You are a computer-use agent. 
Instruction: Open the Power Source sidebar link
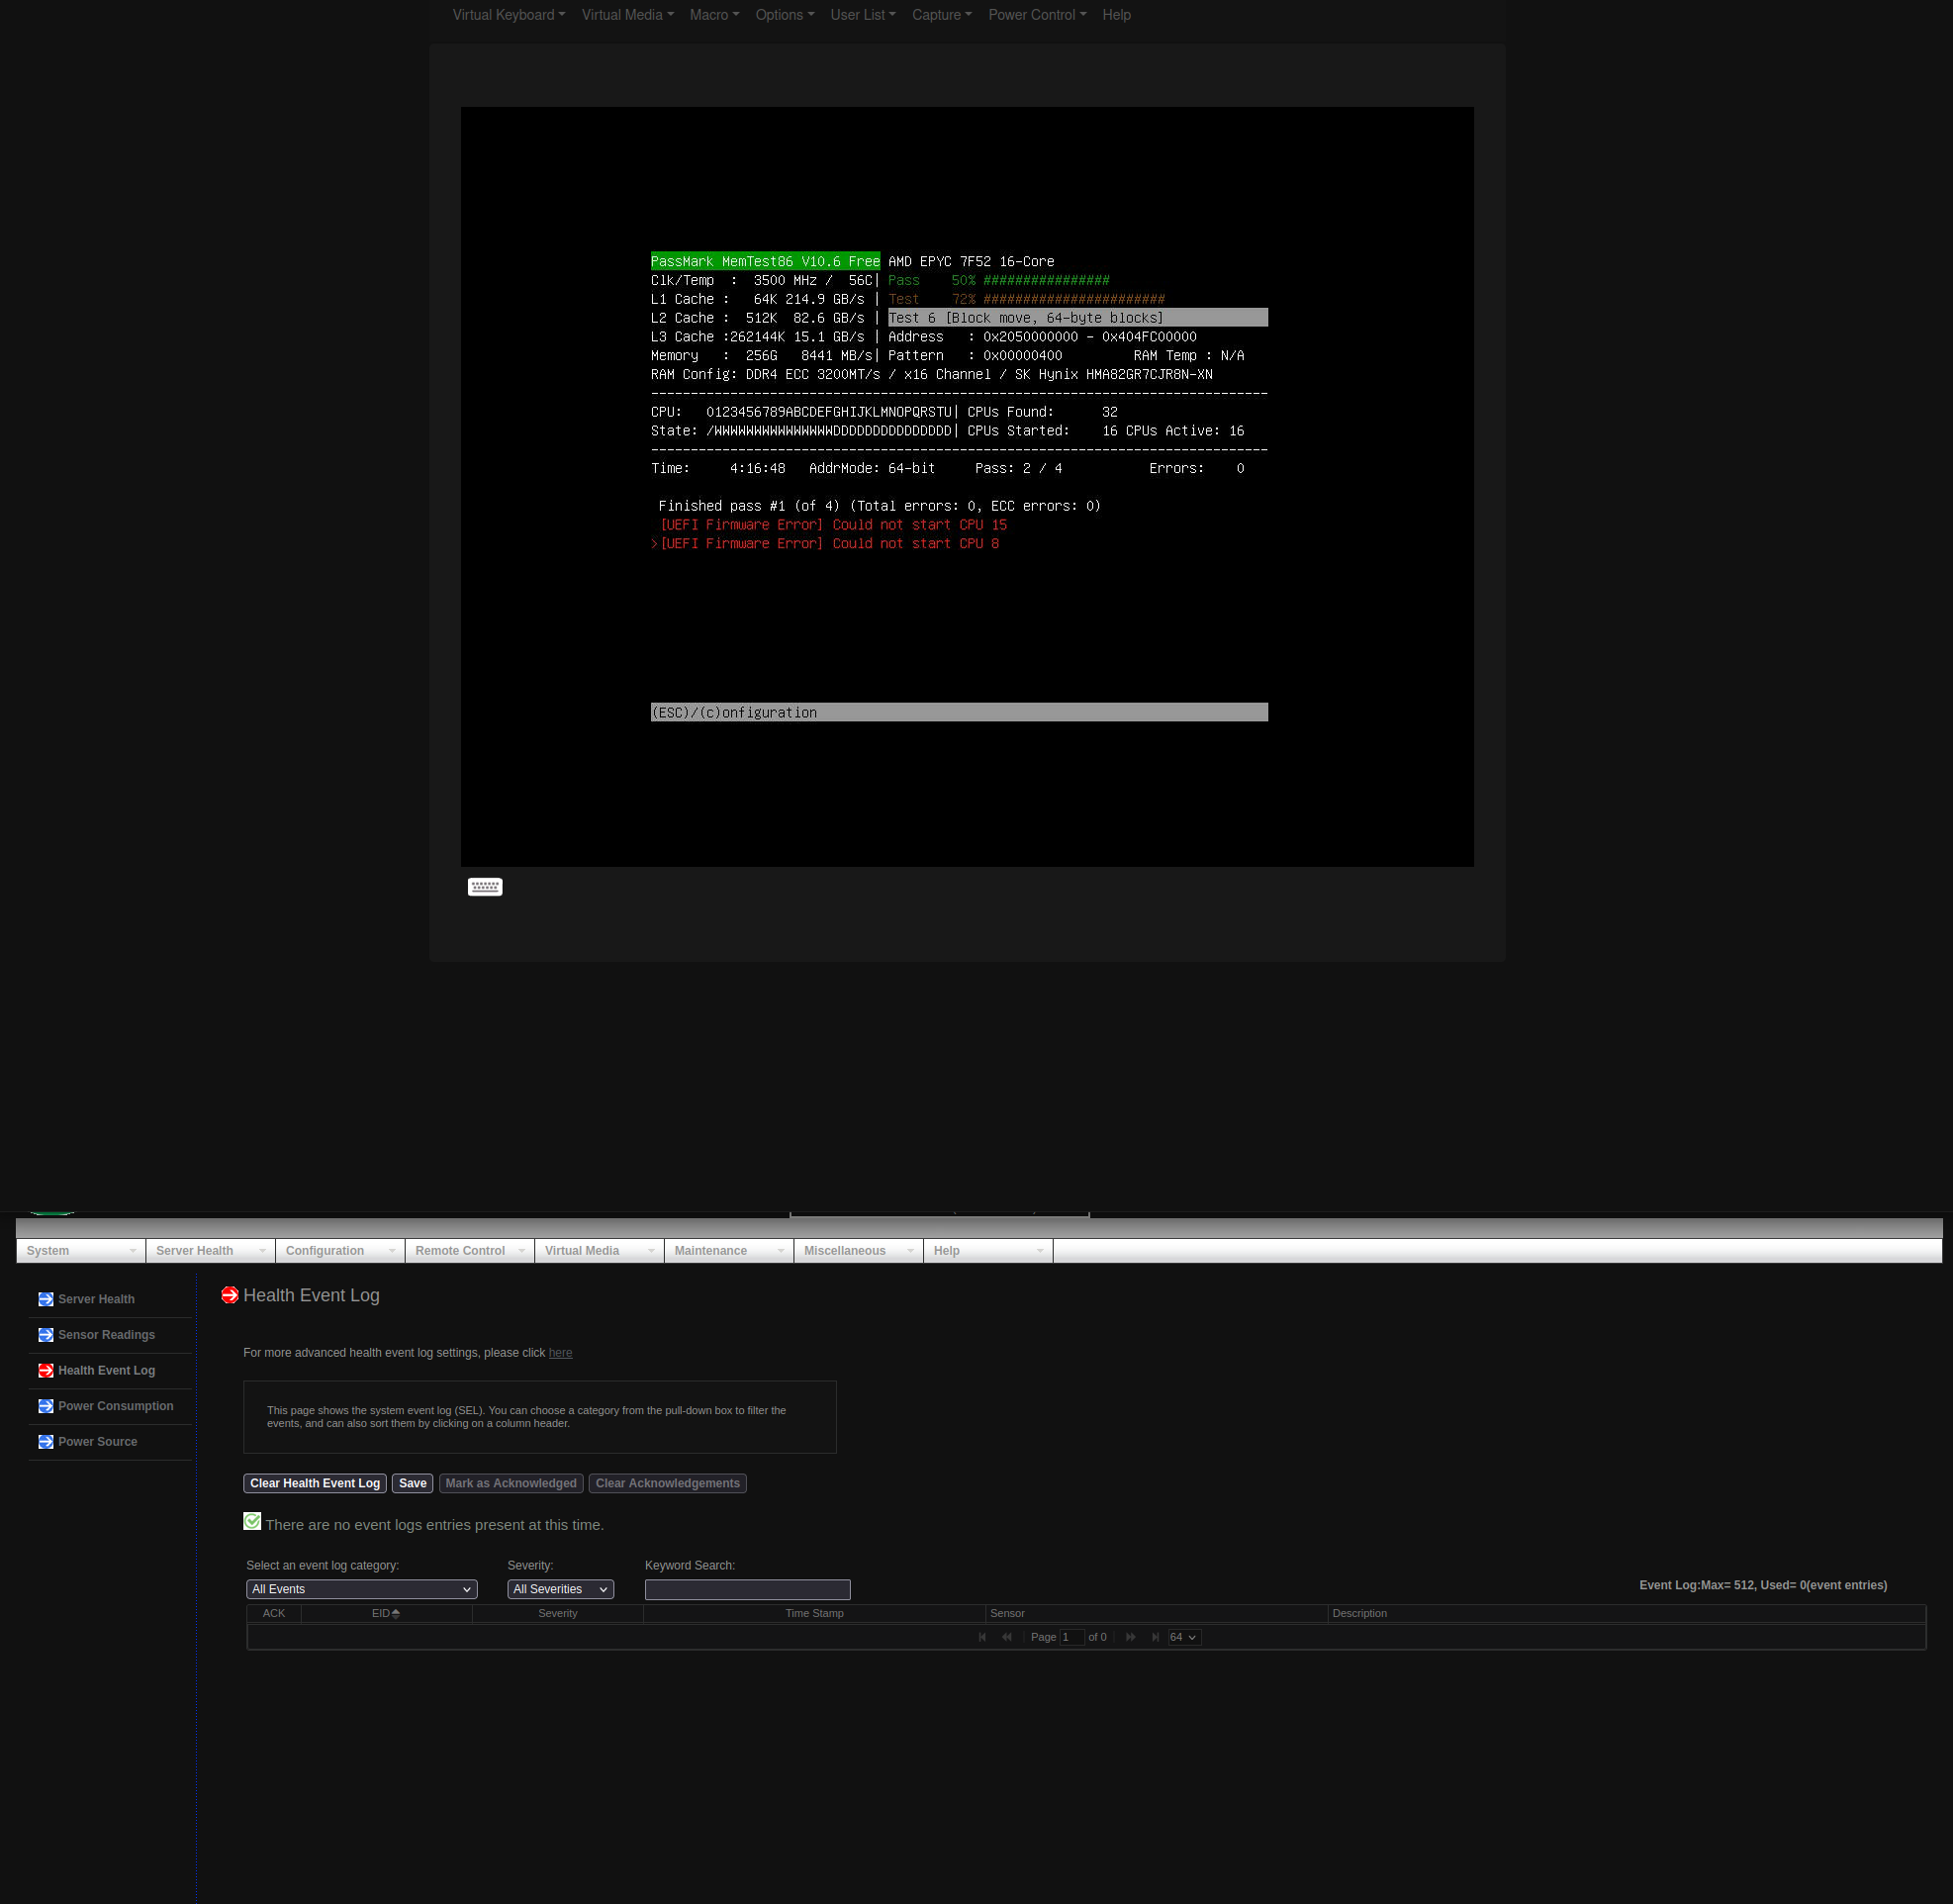(x=97, y=1442)
